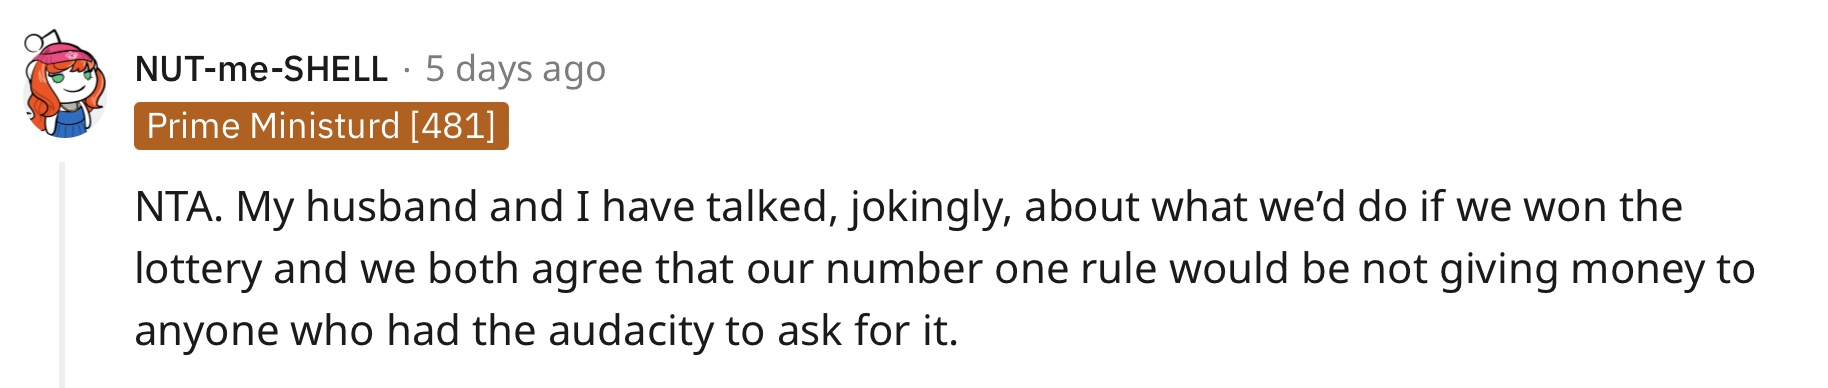Click the line beginning 'lottery and we both'
The width and height of the screenshot is (1828, 388).
tap(944, 269)
